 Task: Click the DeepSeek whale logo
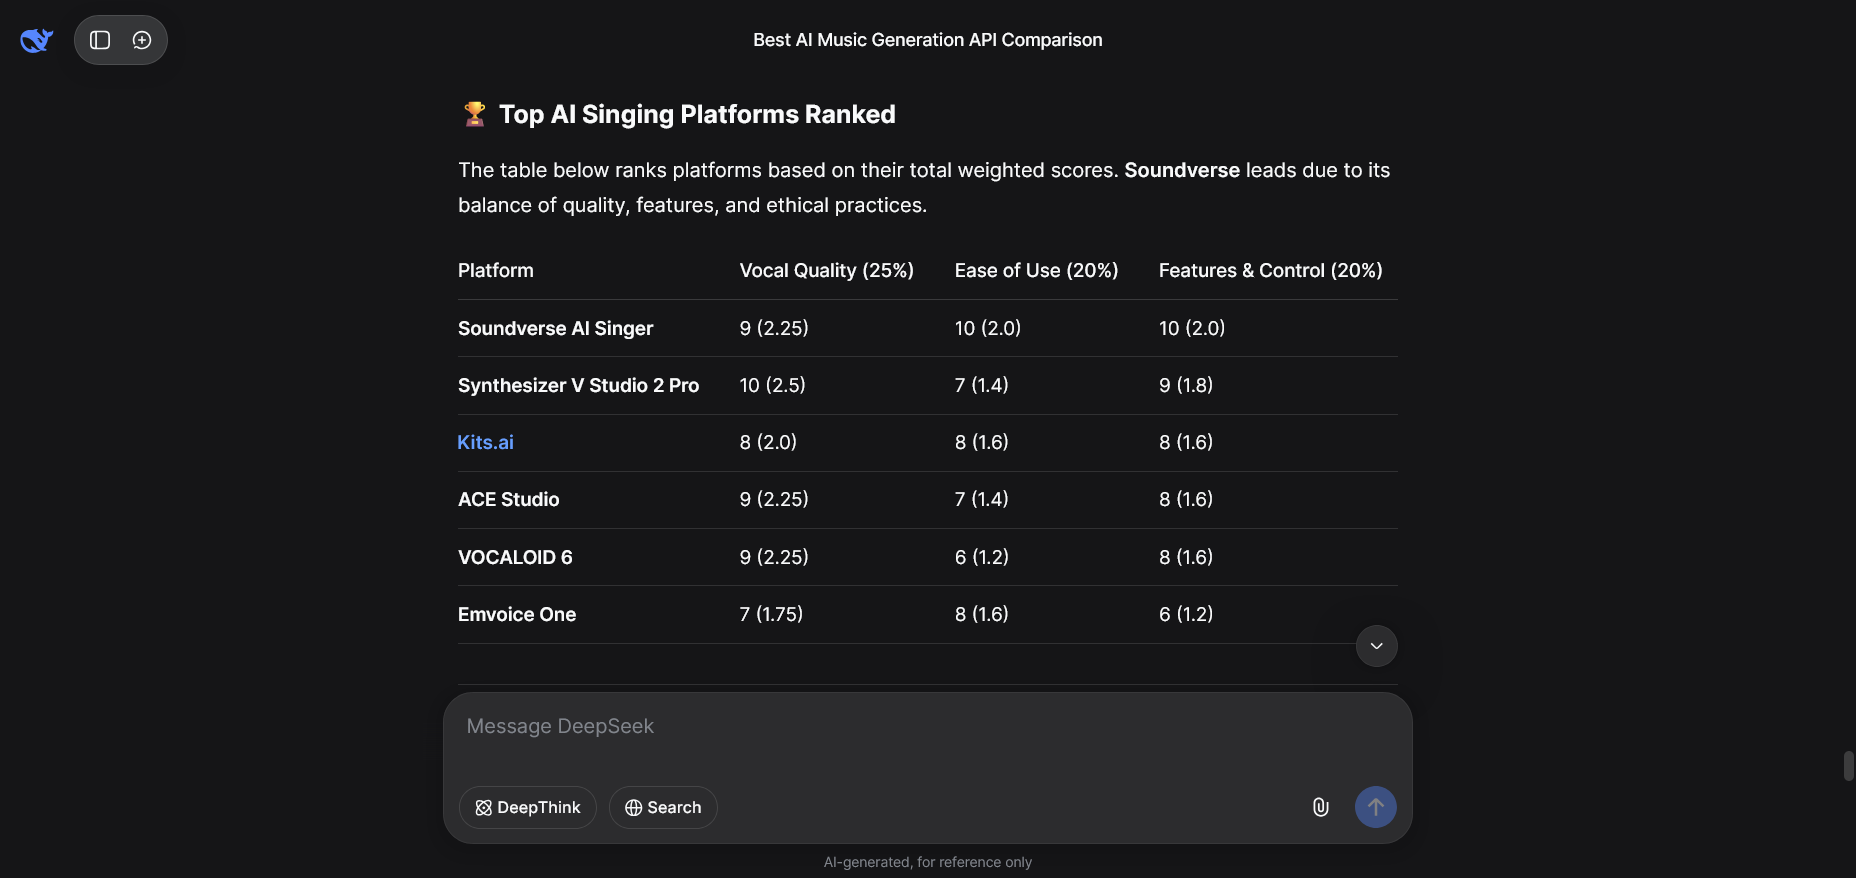37,40
